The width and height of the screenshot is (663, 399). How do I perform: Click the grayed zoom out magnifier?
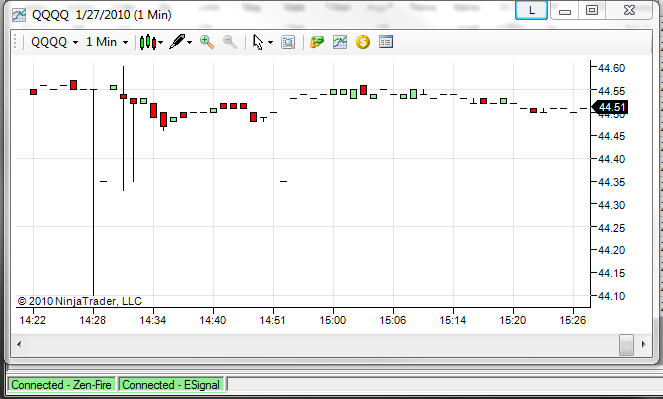(x=230, y=42)
